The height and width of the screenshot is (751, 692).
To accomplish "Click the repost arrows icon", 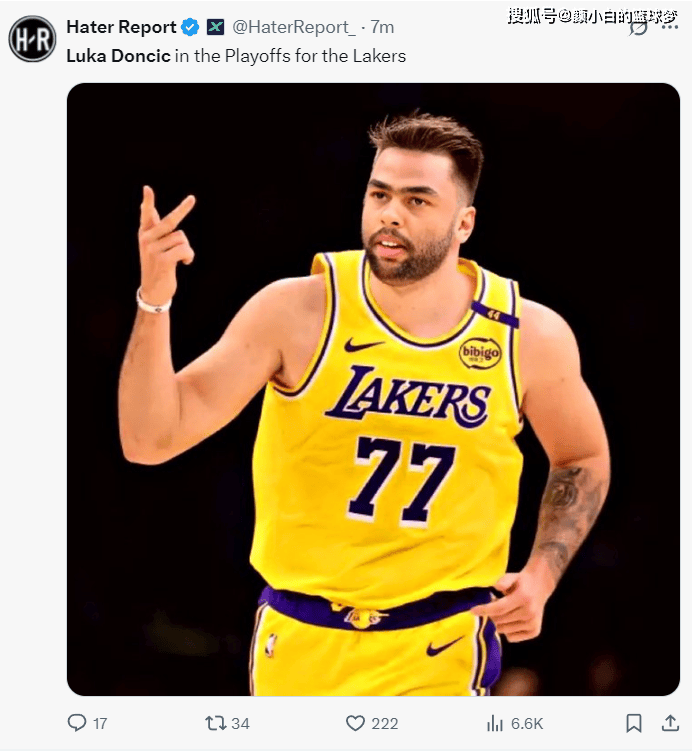I will point(216,723).
